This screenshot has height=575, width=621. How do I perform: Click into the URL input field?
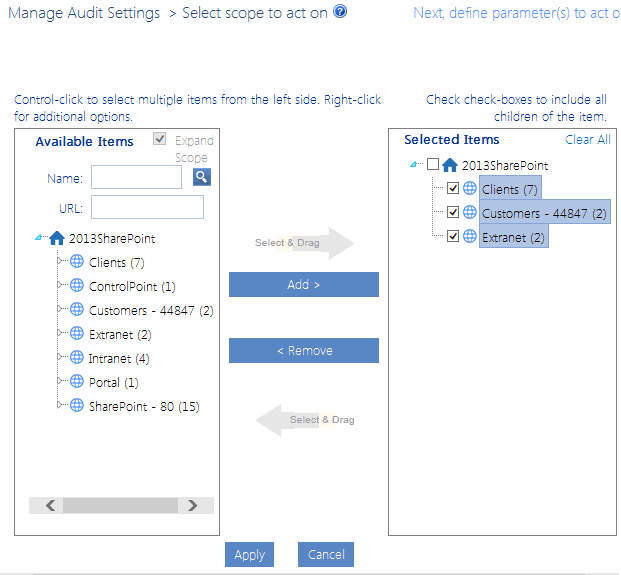(147, 207)
